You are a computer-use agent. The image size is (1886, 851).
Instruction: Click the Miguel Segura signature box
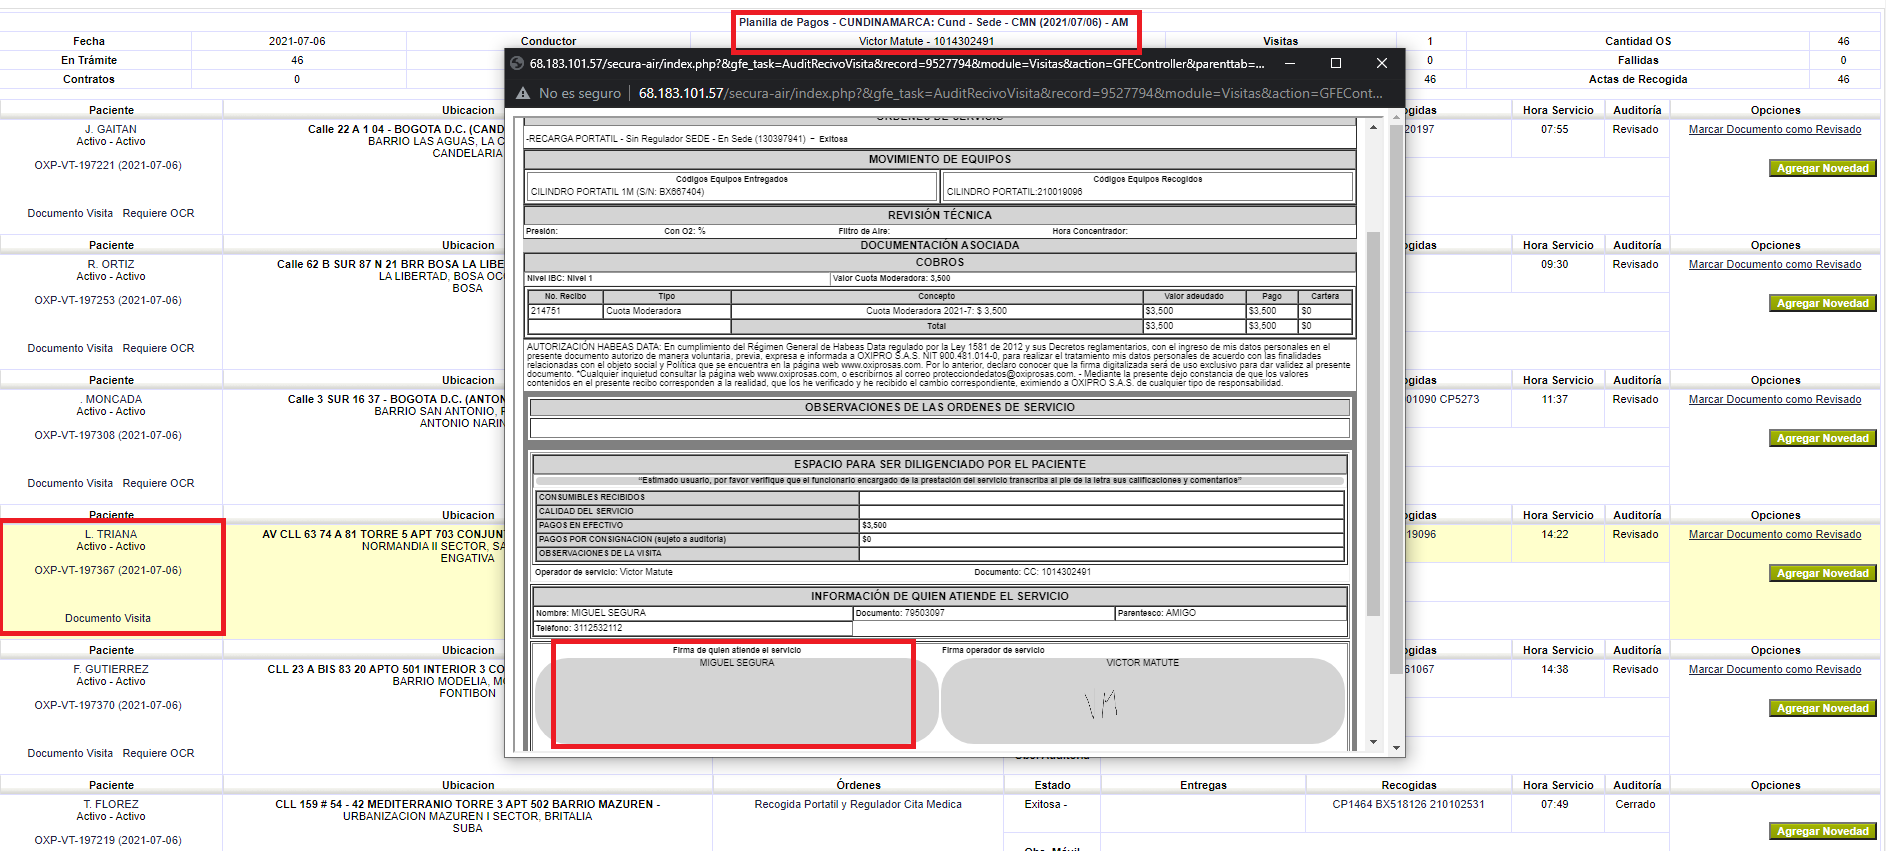(736, 700)
